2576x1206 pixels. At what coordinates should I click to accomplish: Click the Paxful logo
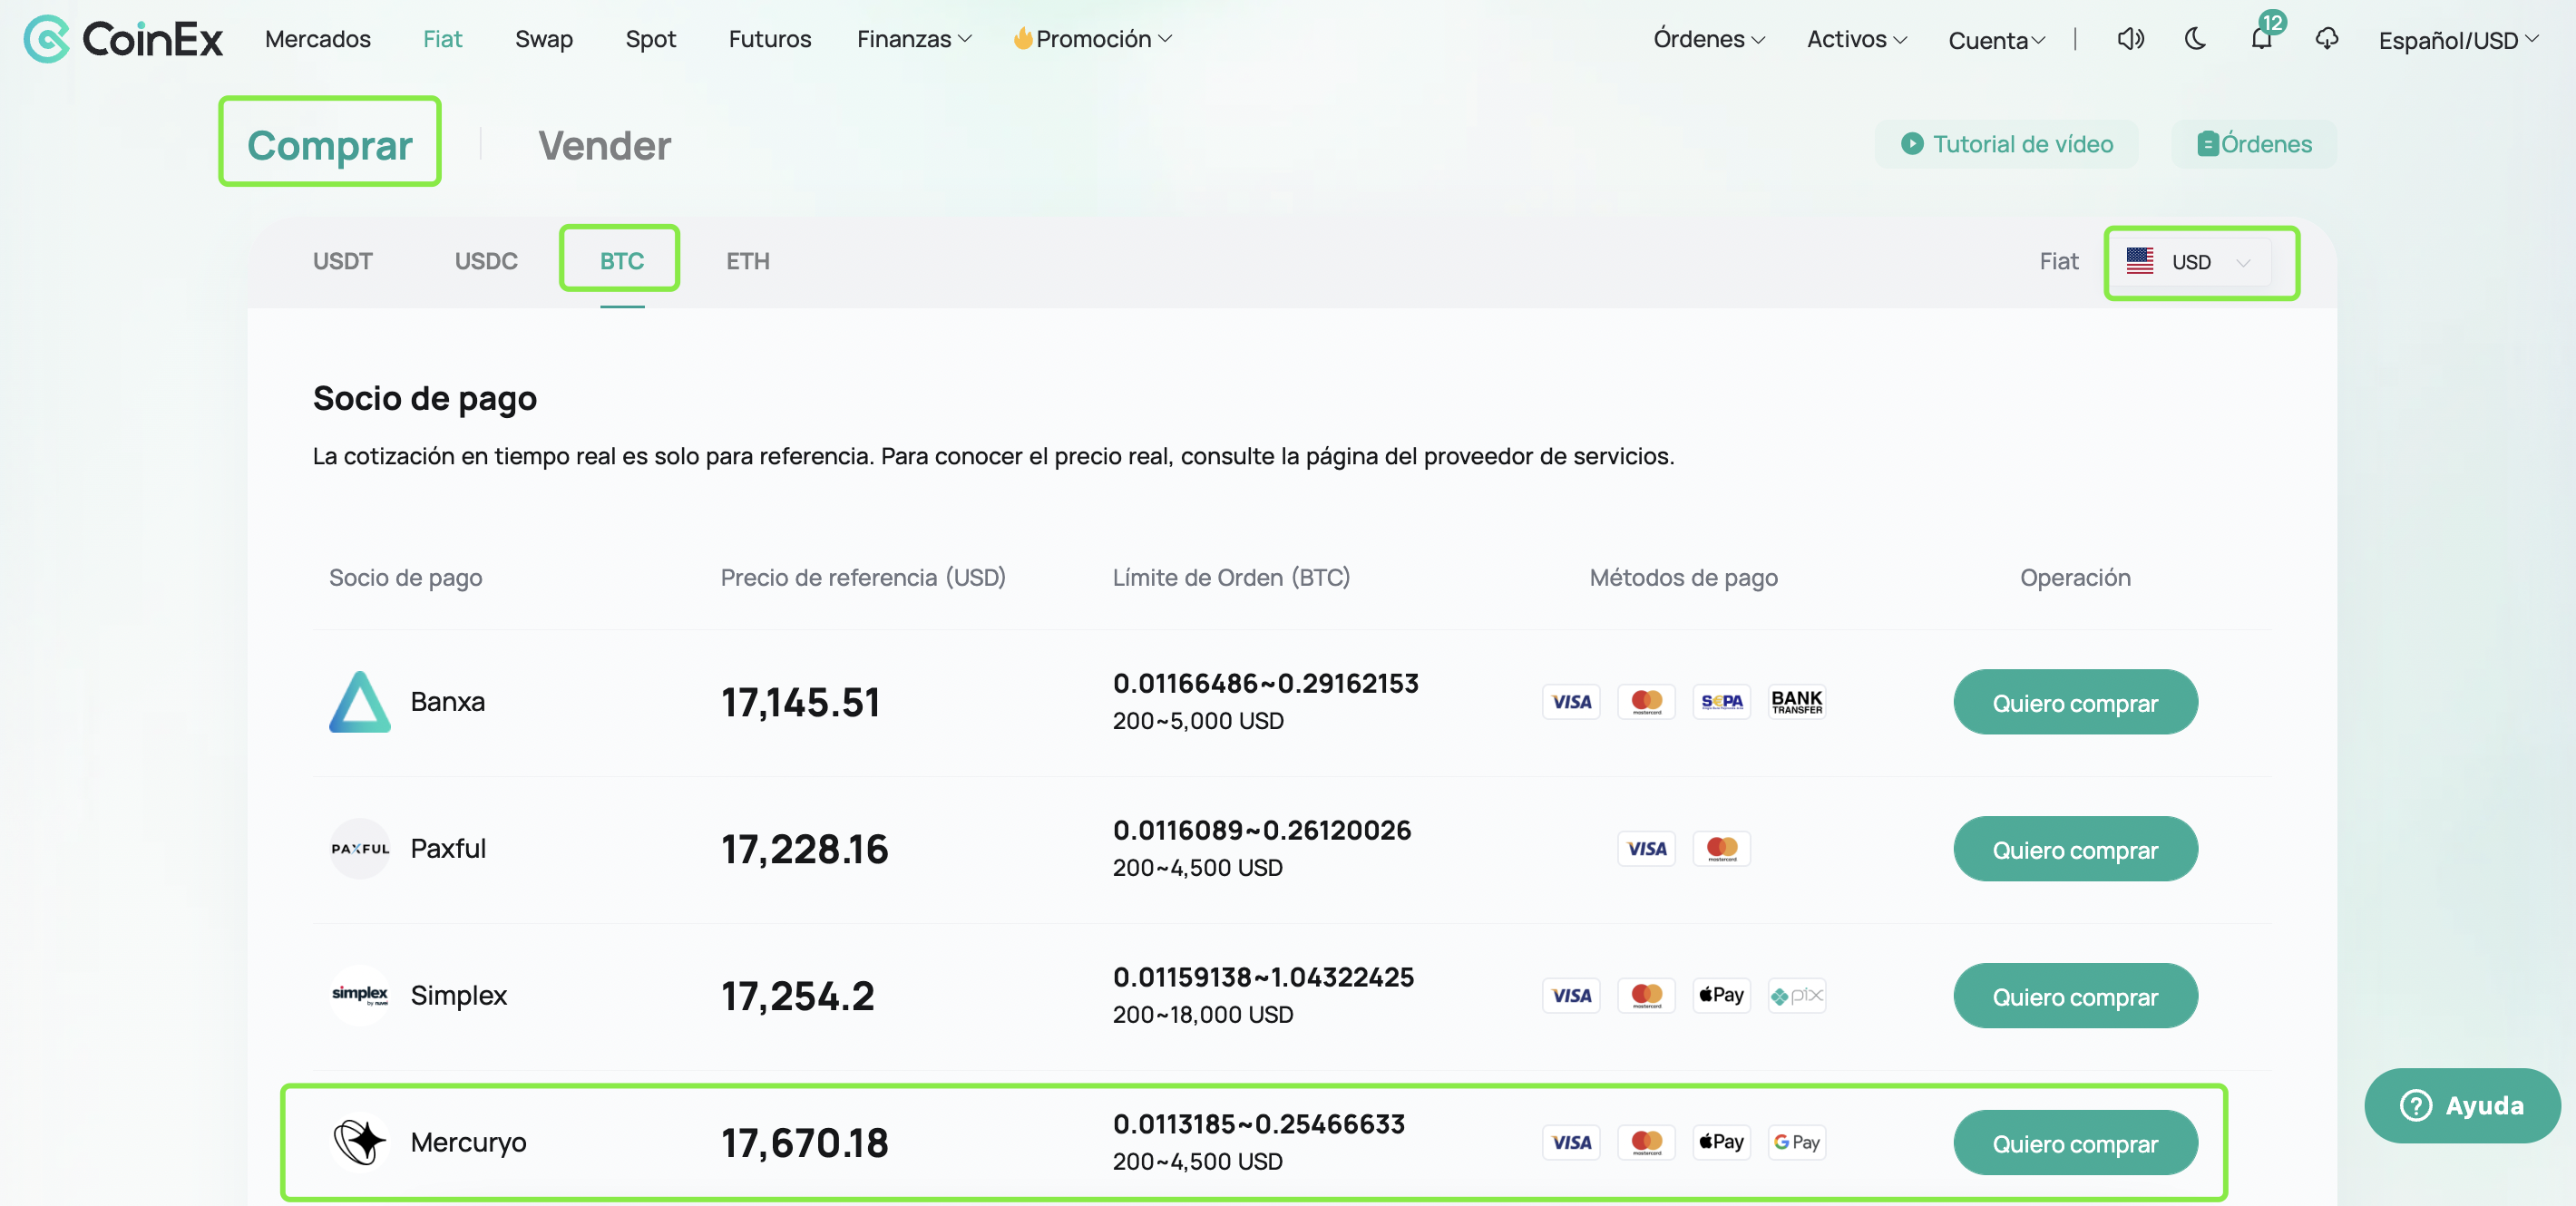[x=360, y=849]
